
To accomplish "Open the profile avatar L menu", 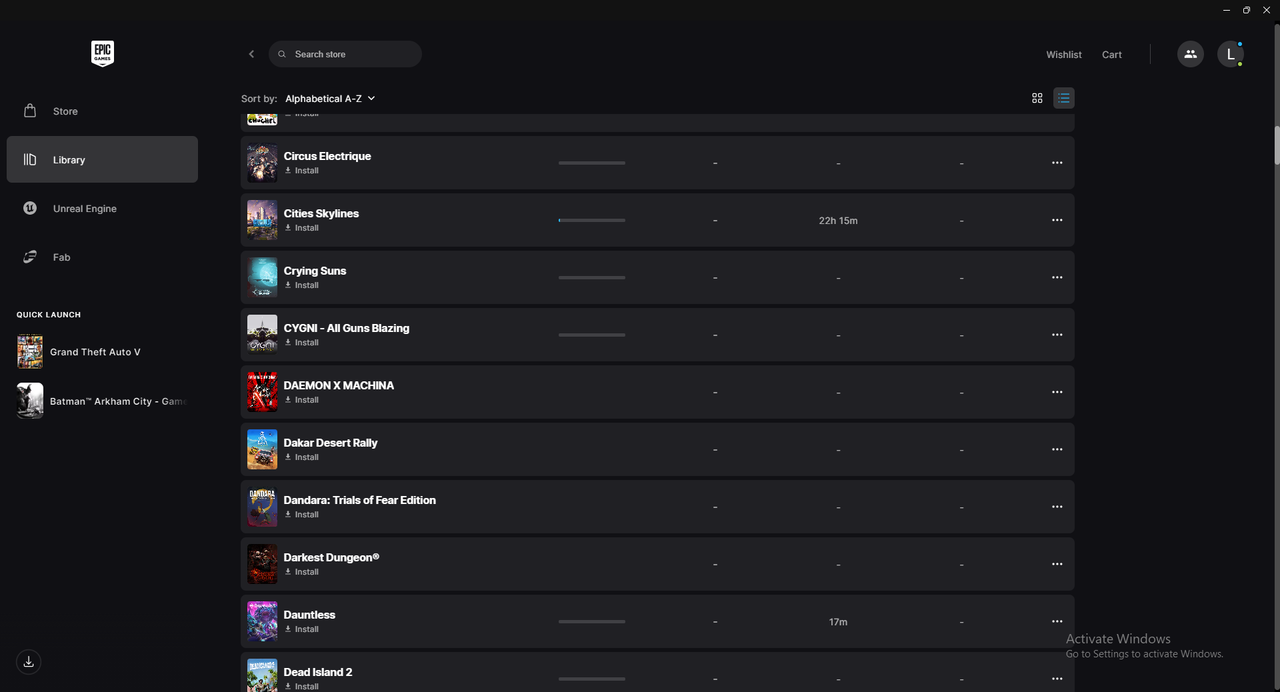I will coord(1230,54).
